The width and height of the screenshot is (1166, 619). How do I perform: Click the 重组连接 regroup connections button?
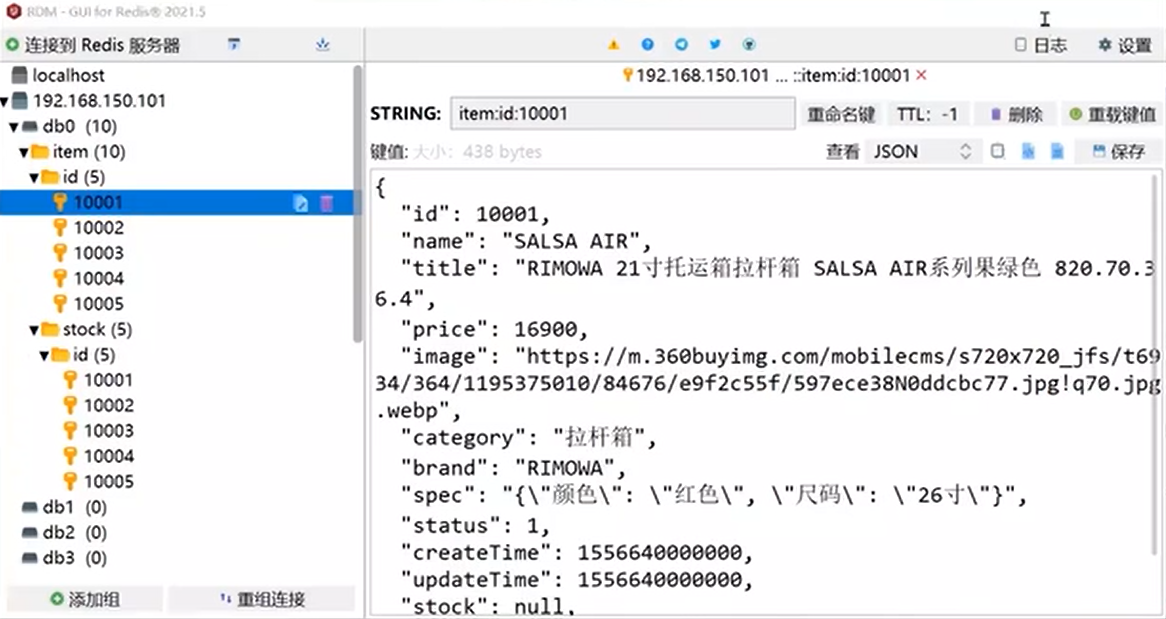tap(262, 599)
